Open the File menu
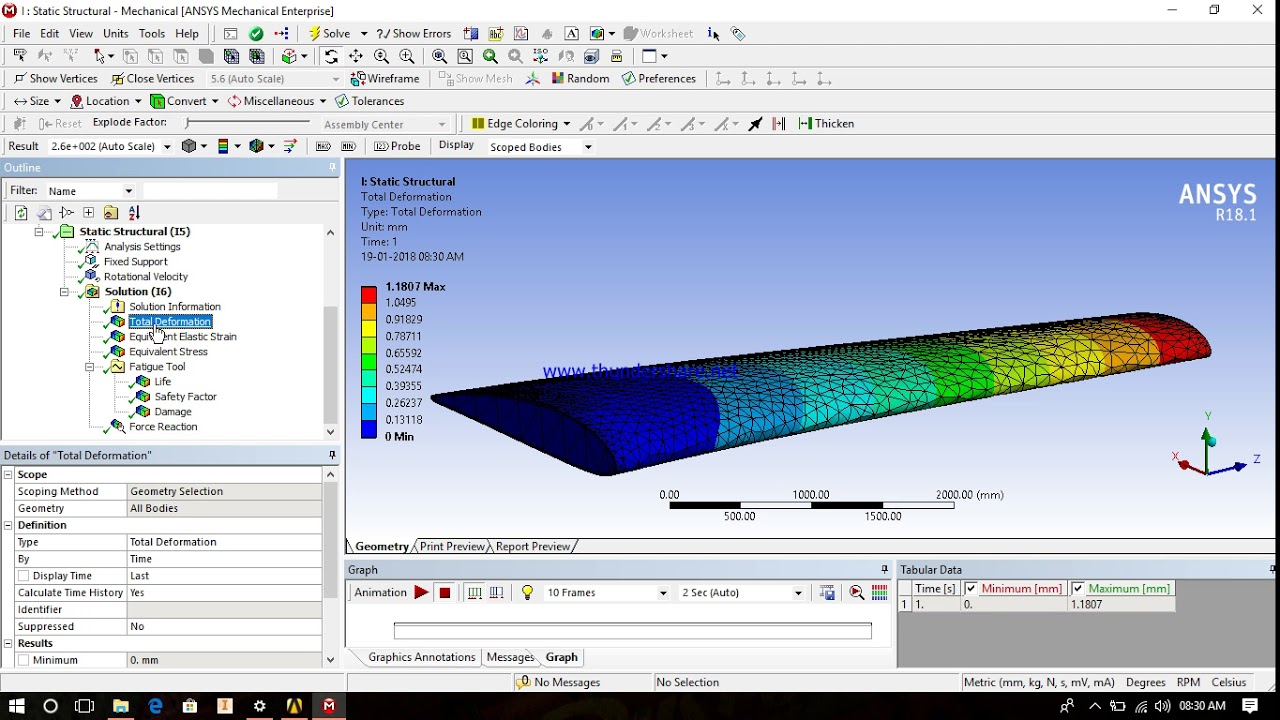 [x=21, y=33]
